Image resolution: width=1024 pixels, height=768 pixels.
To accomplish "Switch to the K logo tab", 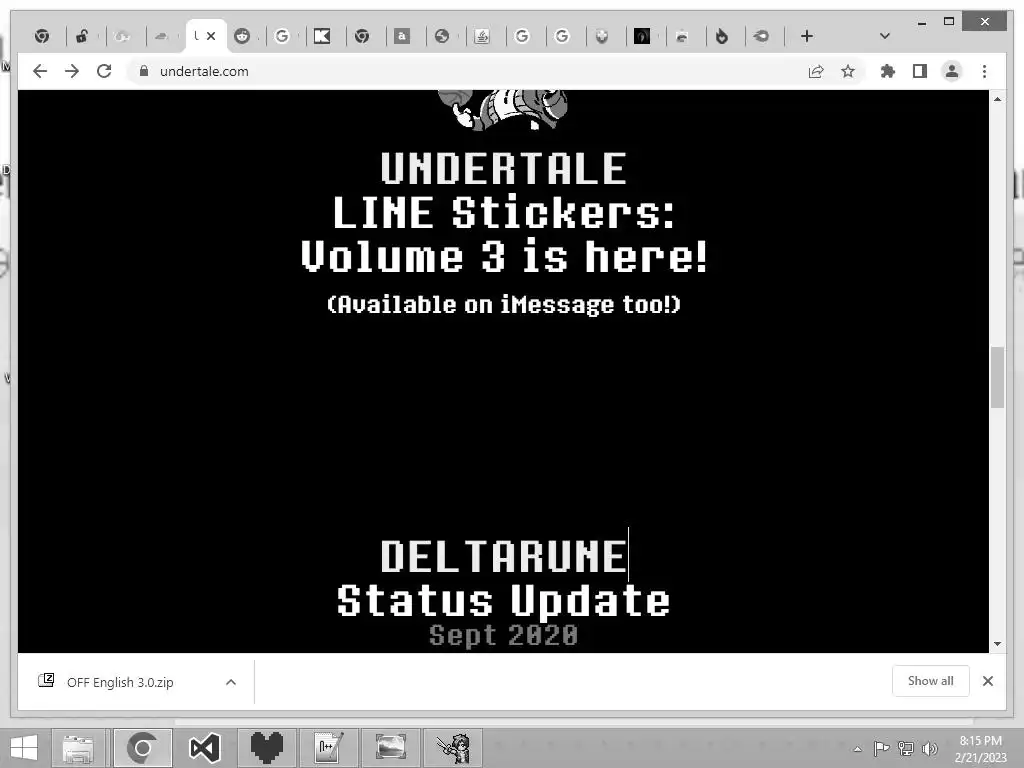I will tap(322, 36).
